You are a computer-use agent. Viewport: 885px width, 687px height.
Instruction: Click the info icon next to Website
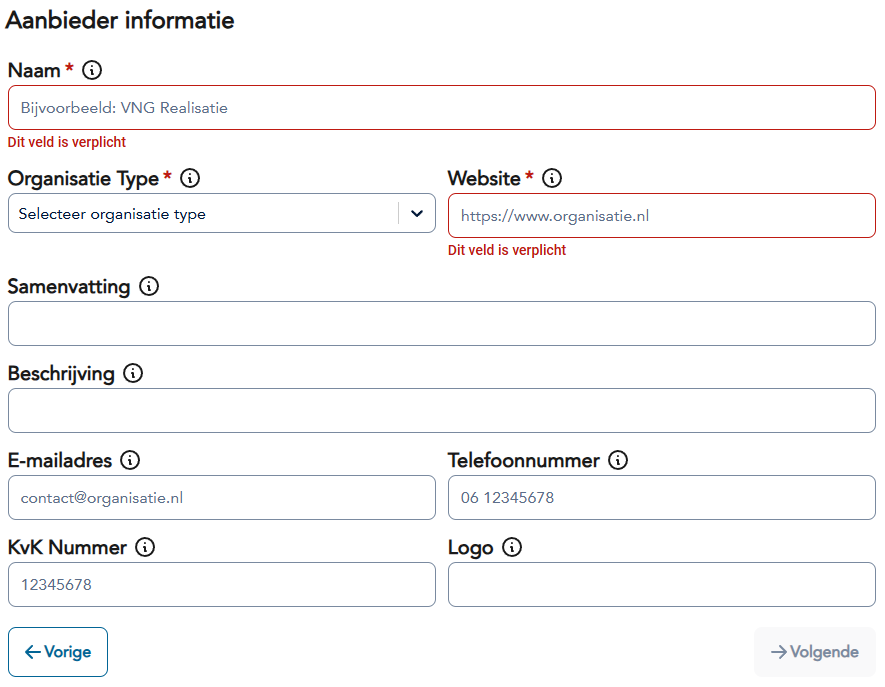pos(551,178)
